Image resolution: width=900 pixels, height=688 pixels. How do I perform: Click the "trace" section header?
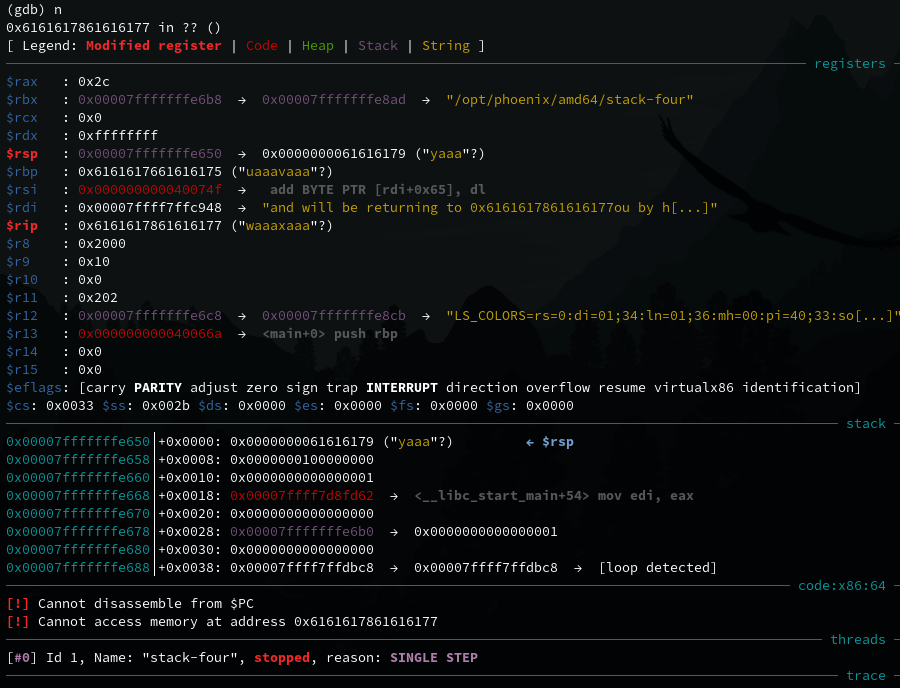point(865,675)
